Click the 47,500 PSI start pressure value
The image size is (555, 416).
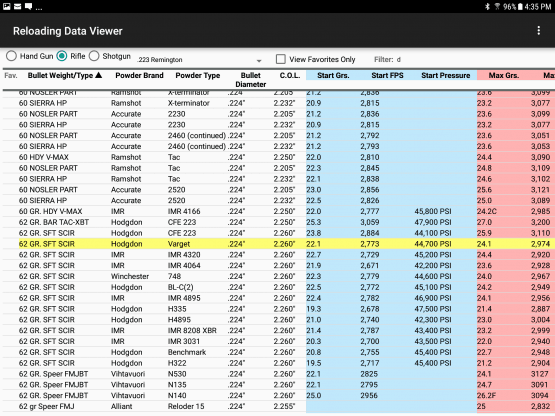tap(433, 309)
